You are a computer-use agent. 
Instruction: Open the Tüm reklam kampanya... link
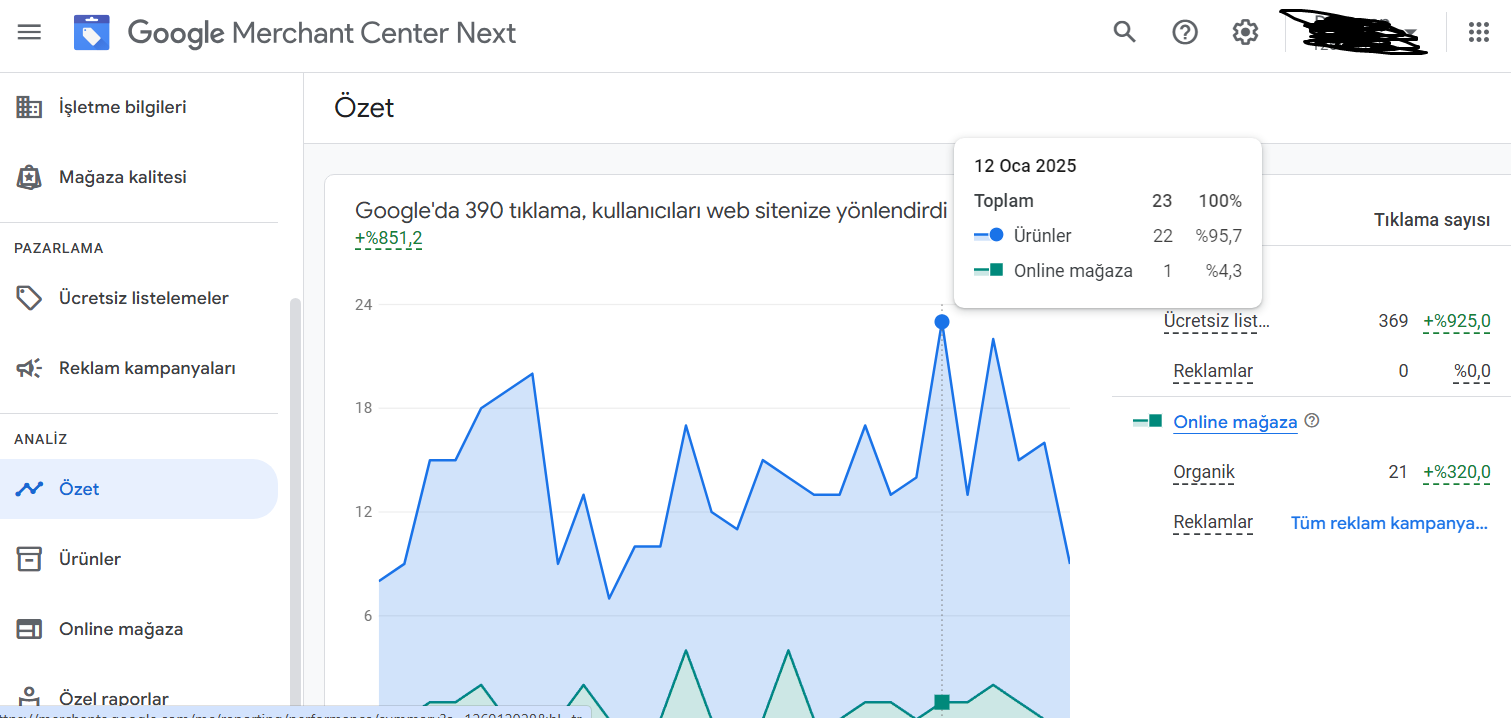1389,522
